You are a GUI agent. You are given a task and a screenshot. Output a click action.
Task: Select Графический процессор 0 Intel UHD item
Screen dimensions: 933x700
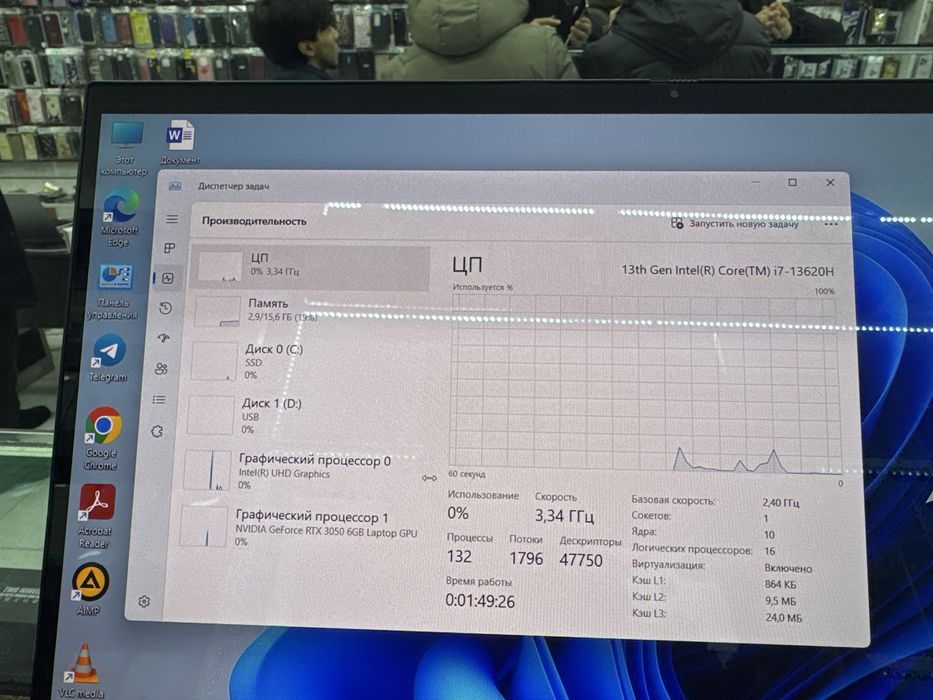tap(302, 471)
